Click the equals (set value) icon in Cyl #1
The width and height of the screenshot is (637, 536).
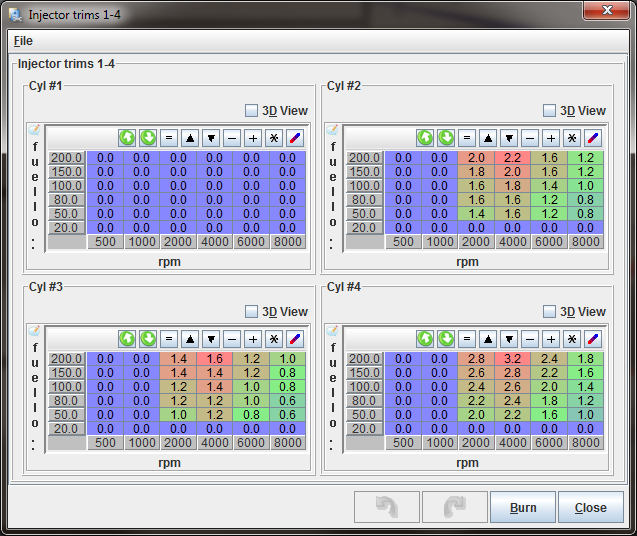169,138
